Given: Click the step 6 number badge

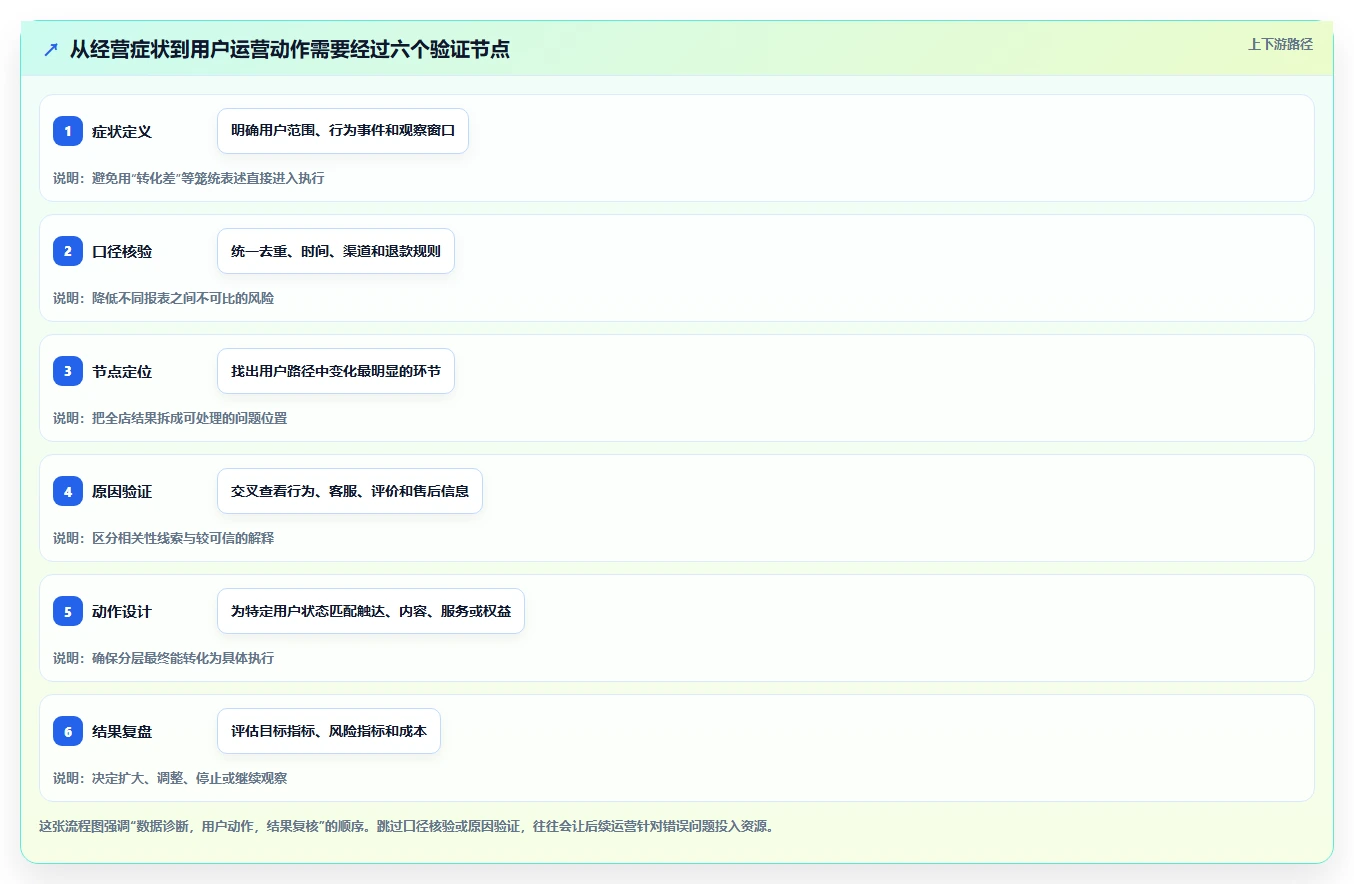Looking at the screenshot, I should (68, 731).
